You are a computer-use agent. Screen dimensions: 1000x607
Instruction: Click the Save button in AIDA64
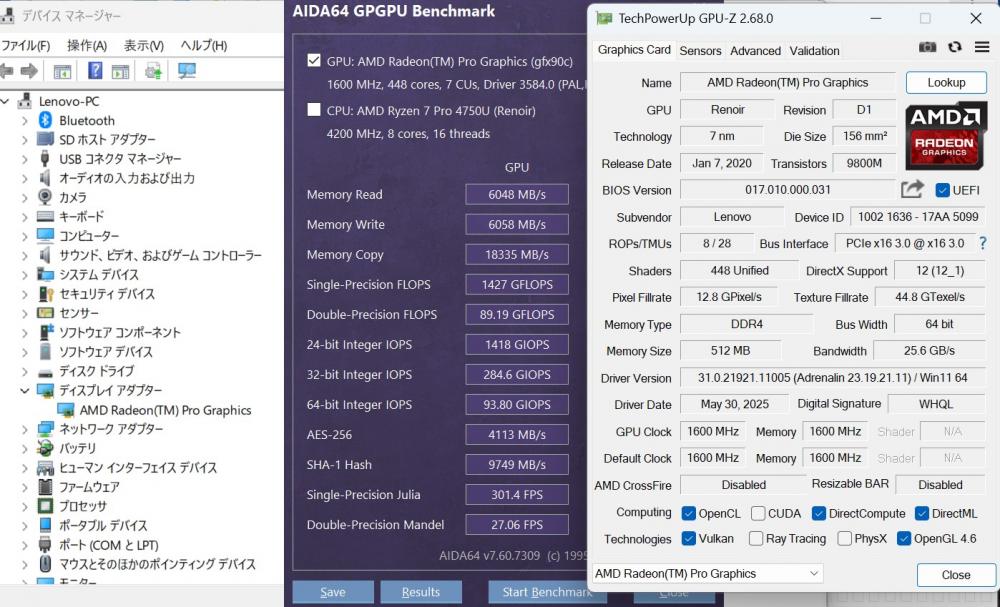[333, 592]
